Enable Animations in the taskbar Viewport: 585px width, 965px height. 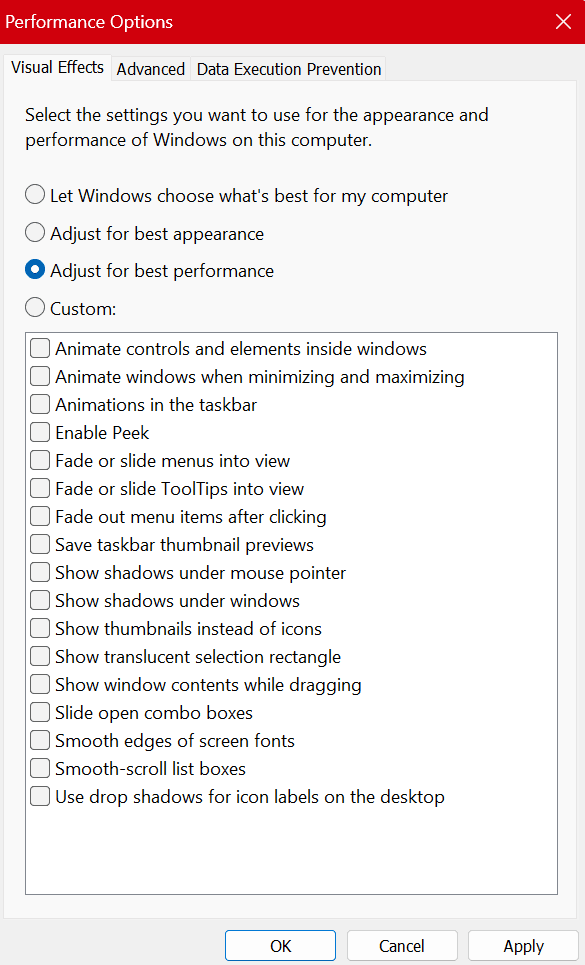[39, 404]
